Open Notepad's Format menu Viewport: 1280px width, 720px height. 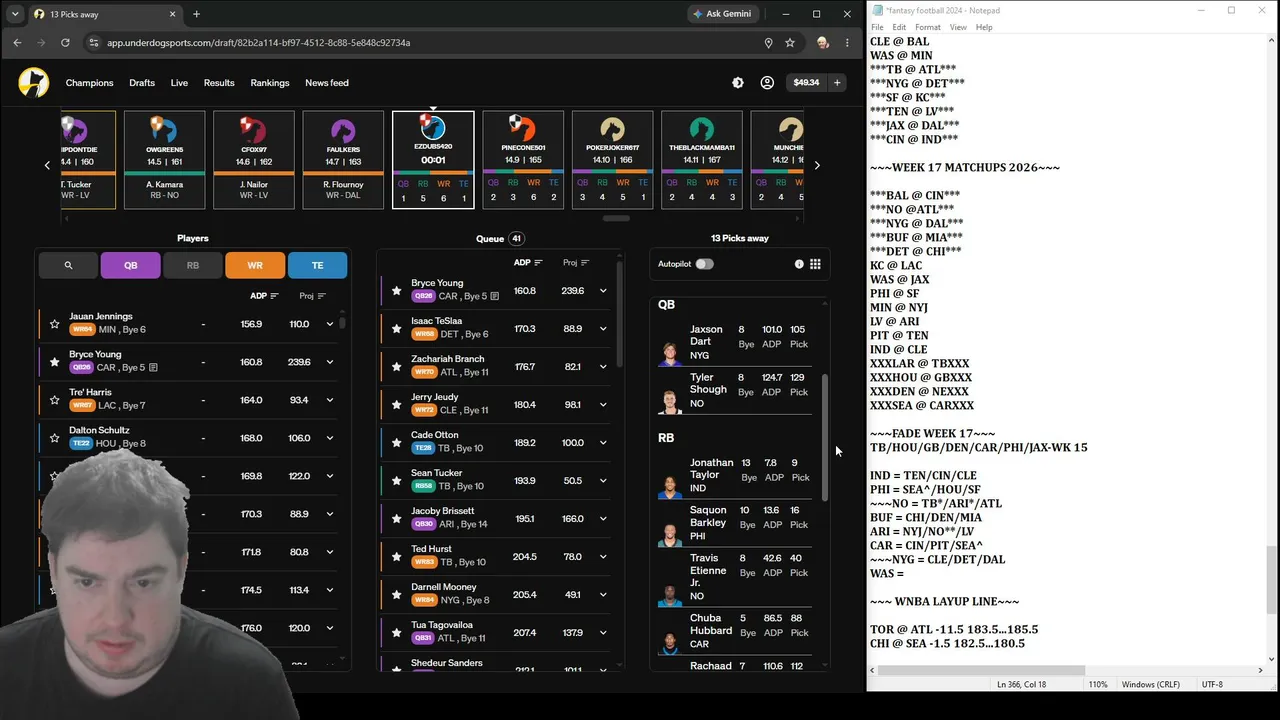927,27
